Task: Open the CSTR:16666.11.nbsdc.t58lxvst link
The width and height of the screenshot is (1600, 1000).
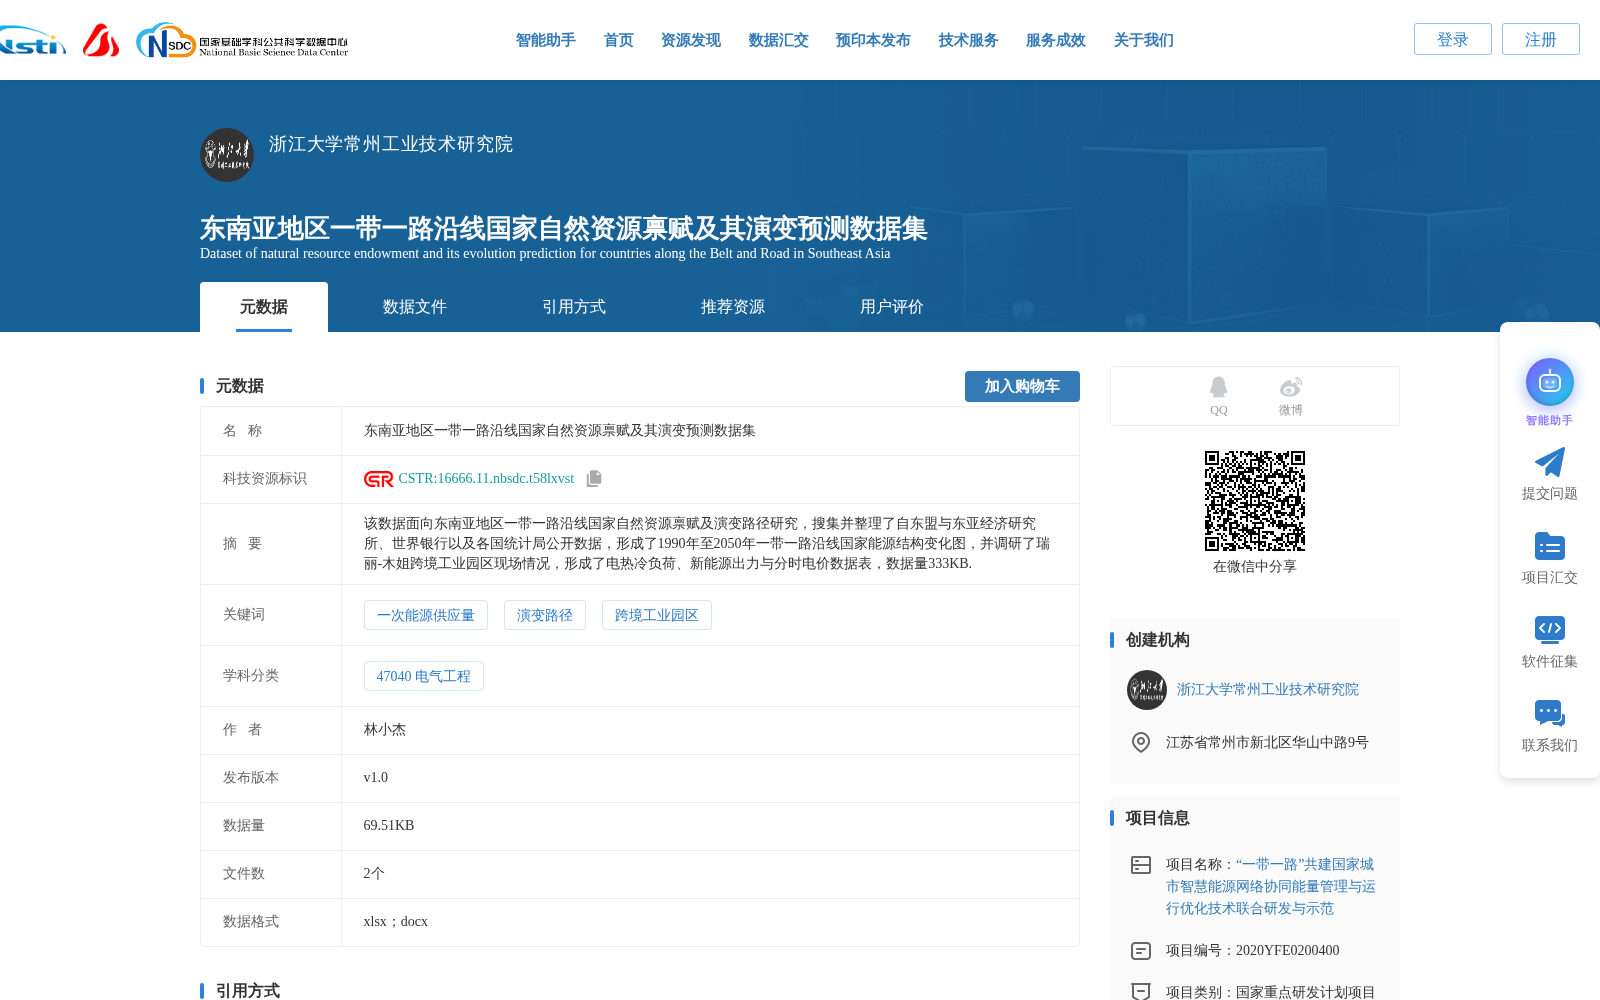Action: point(486,479)
